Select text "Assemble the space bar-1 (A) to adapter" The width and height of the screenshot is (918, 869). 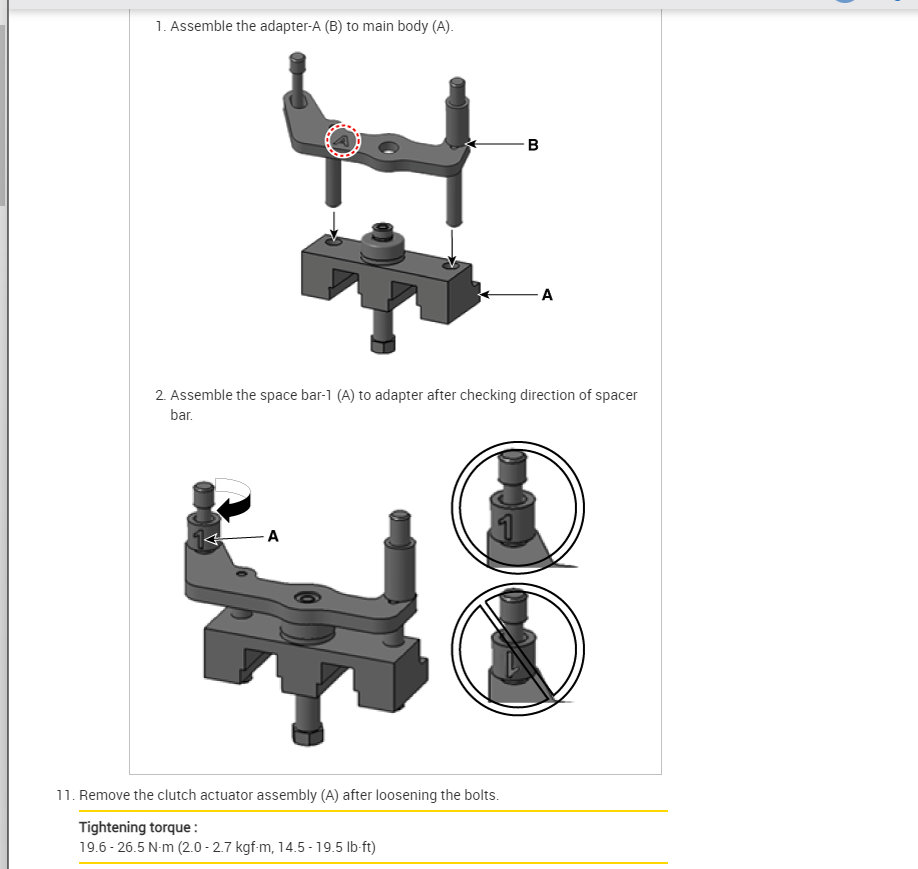(297, 395)
